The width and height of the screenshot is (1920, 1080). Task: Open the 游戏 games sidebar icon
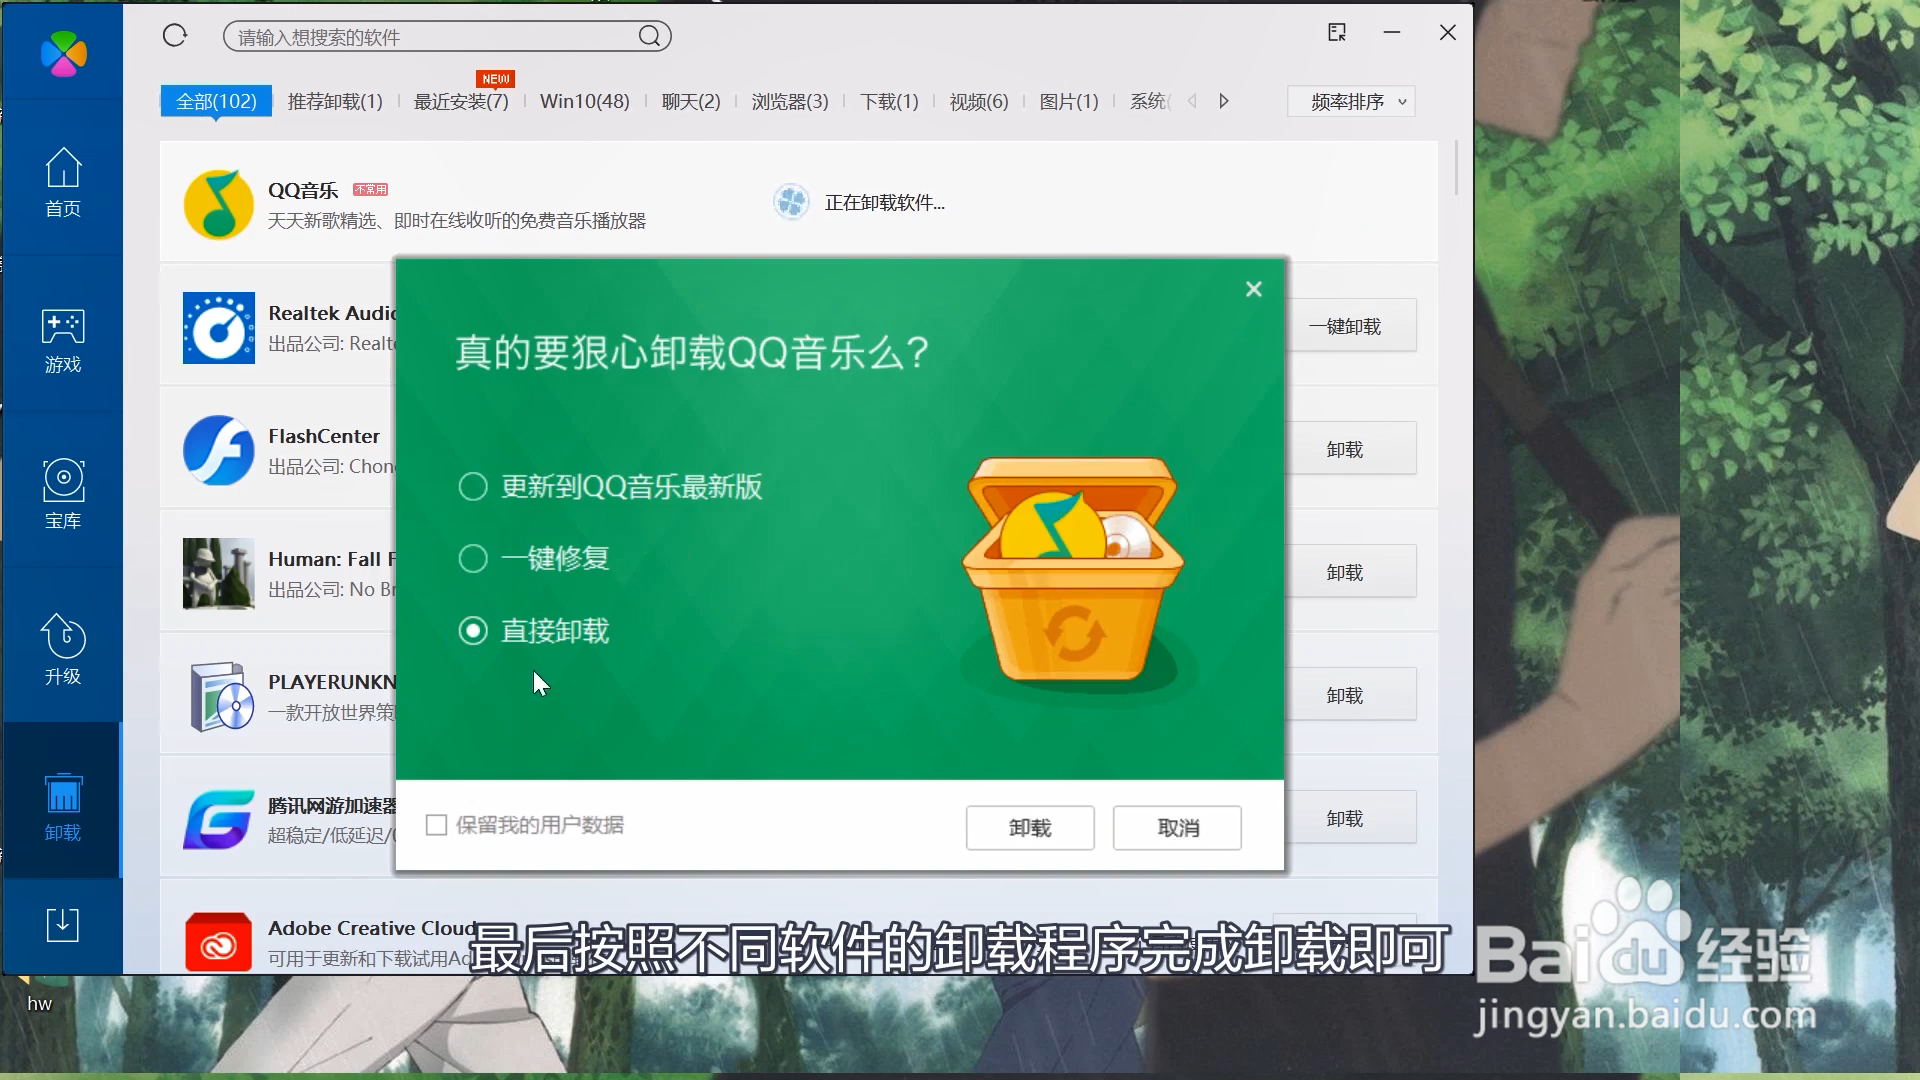[63, 339]
